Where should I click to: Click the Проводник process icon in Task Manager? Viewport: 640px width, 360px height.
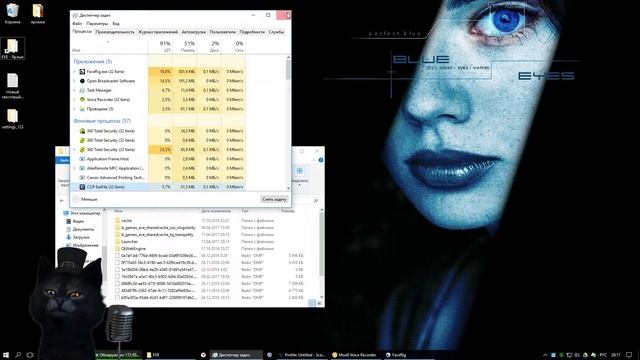point(82,109)
